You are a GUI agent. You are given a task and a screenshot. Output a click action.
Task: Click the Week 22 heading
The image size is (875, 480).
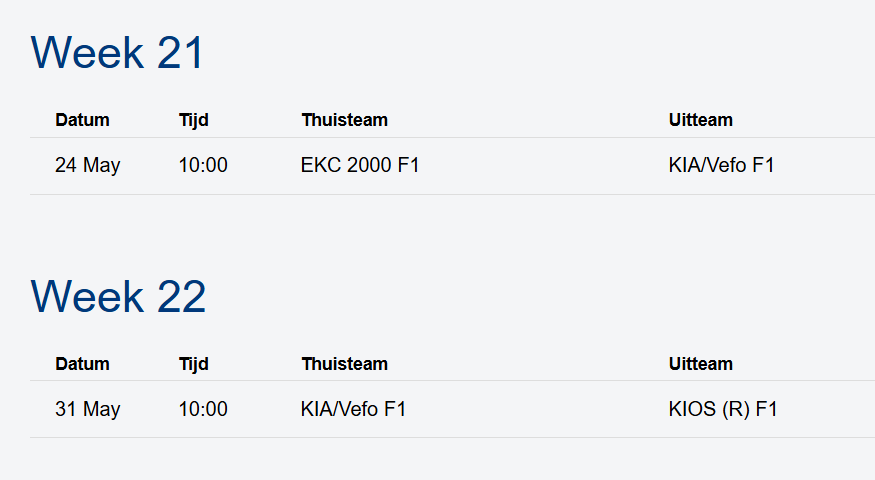coord(118,296)
